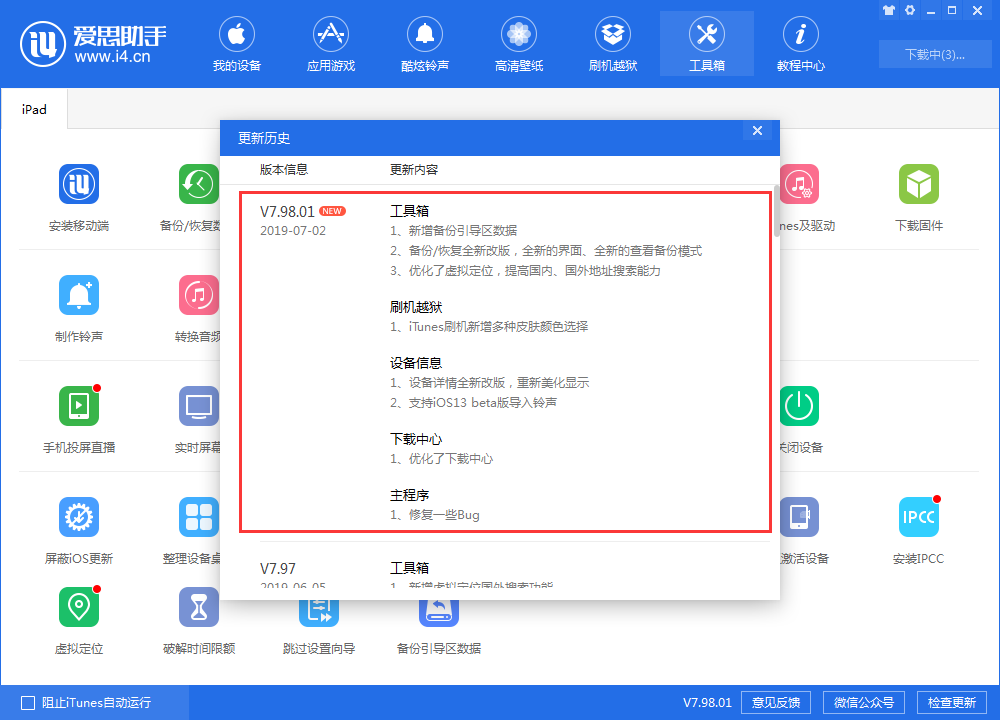This screenshot has width=1000, height=720.
Task: Click the 意见反馈 feedback button
Action: point(776,702)
